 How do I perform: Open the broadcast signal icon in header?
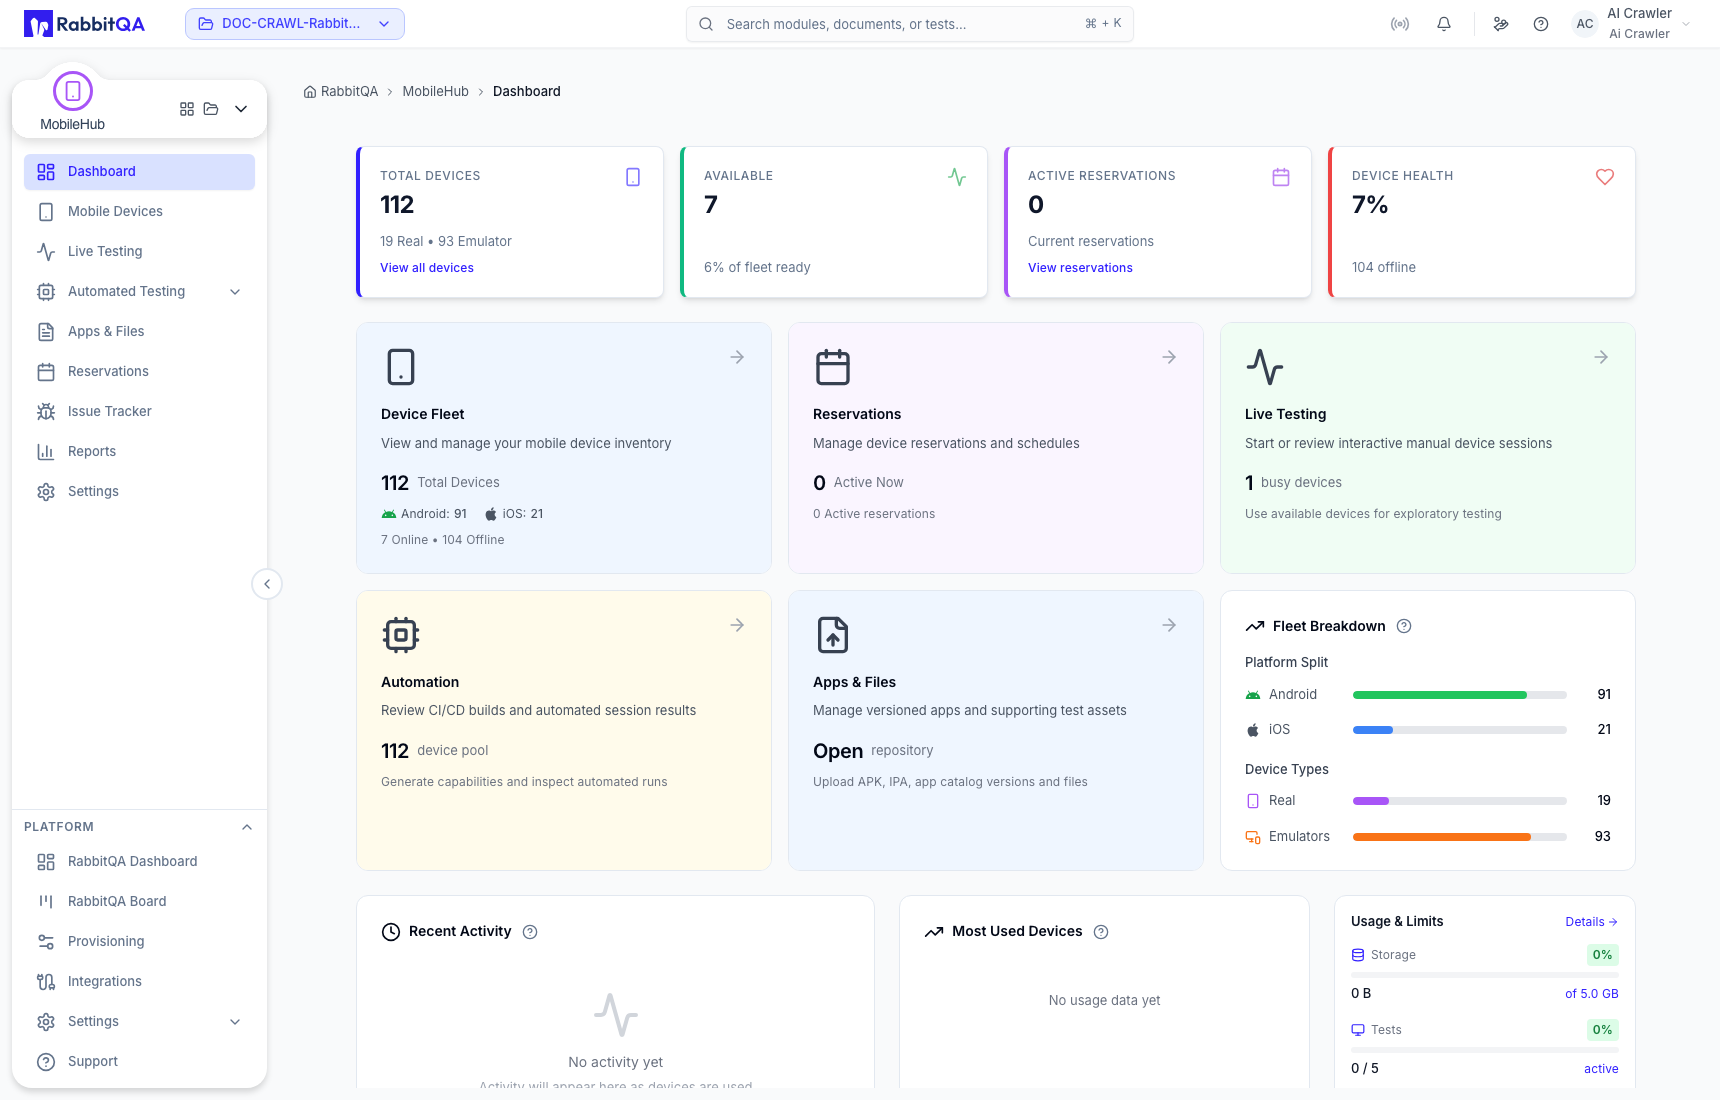click(x=1400, y=24)
